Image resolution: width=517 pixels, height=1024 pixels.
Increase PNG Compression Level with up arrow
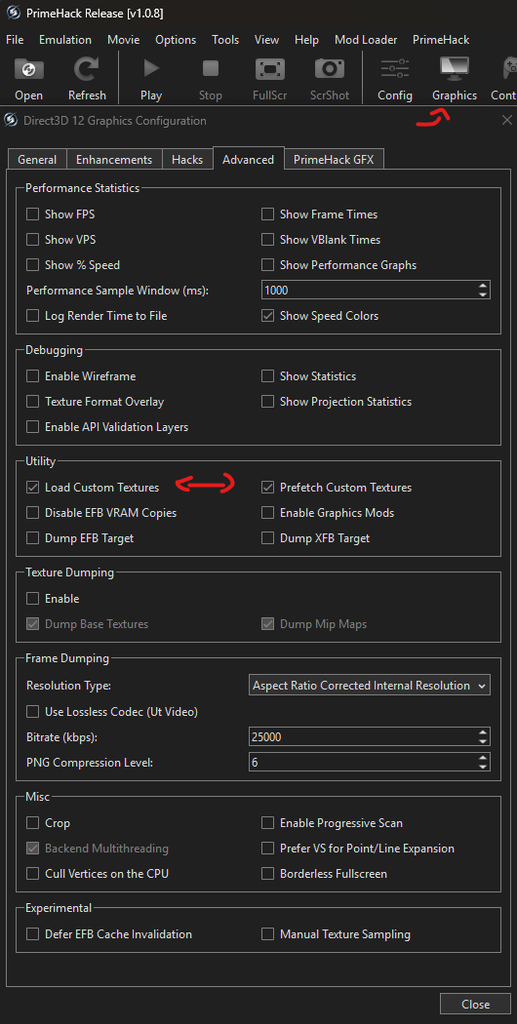tap(483, 758)
